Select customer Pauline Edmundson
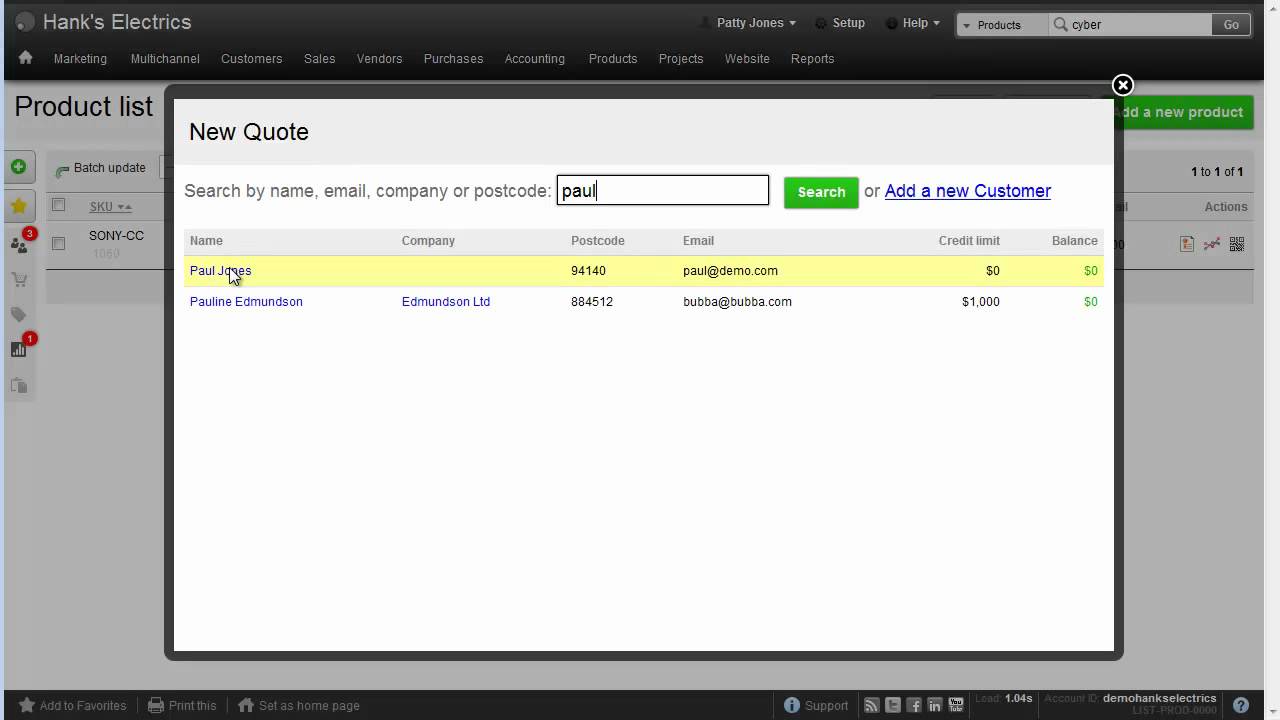Viewport: 1280px width, 720px height. 246,302
